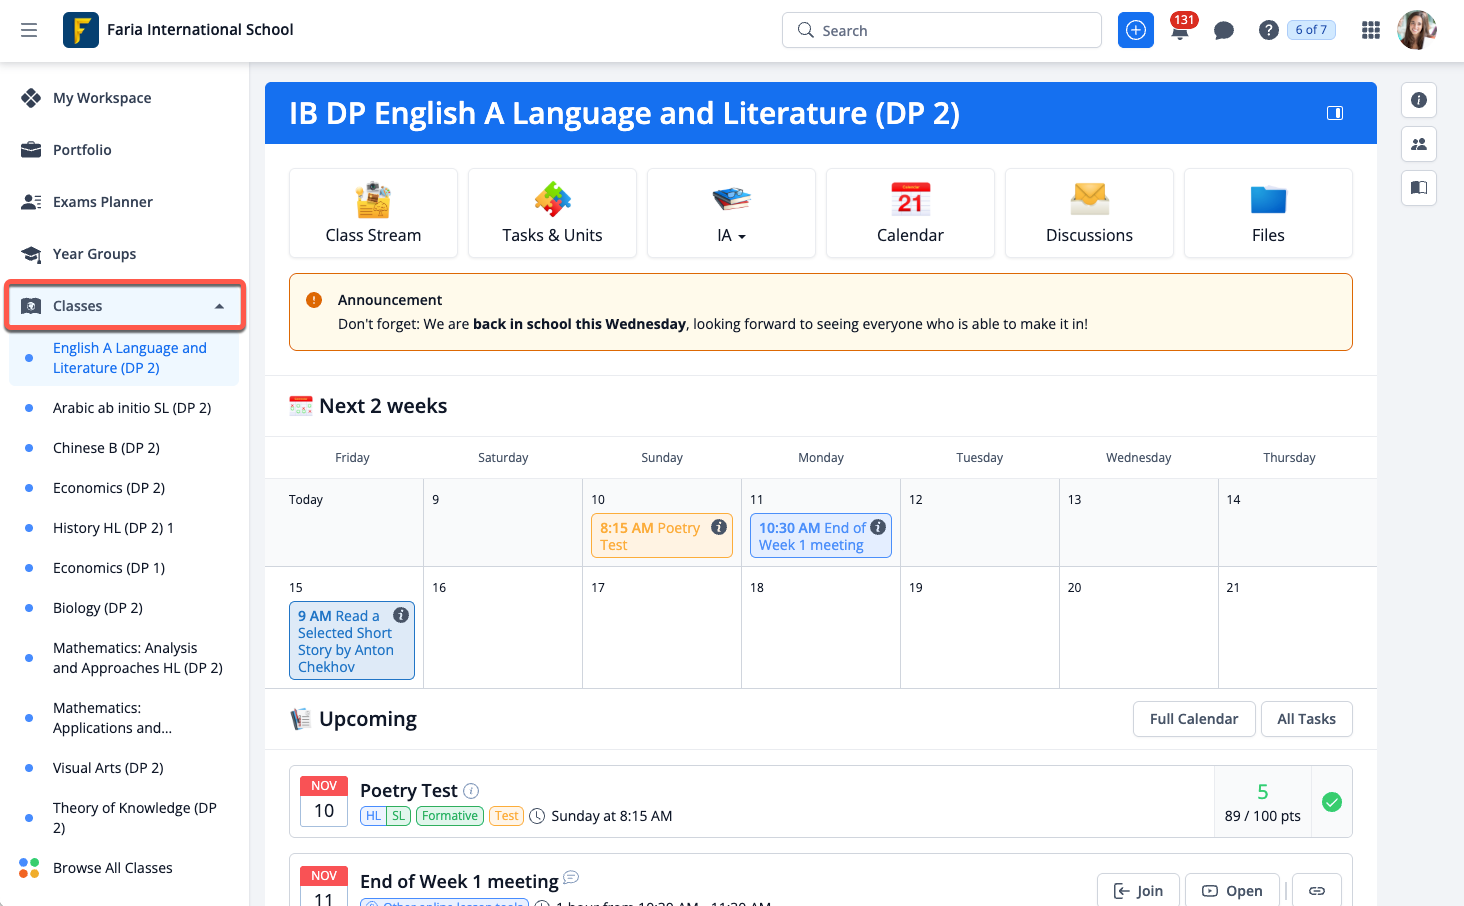Image resolution: width=1464 pixels, height=906 pixels.
Task: Open the user profile avatar menu
Action: (x=1416, y=30)
